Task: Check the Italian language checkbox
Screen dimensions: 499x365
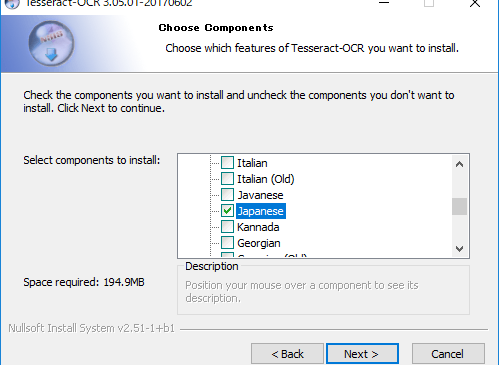Action: [x=227, y=163]
